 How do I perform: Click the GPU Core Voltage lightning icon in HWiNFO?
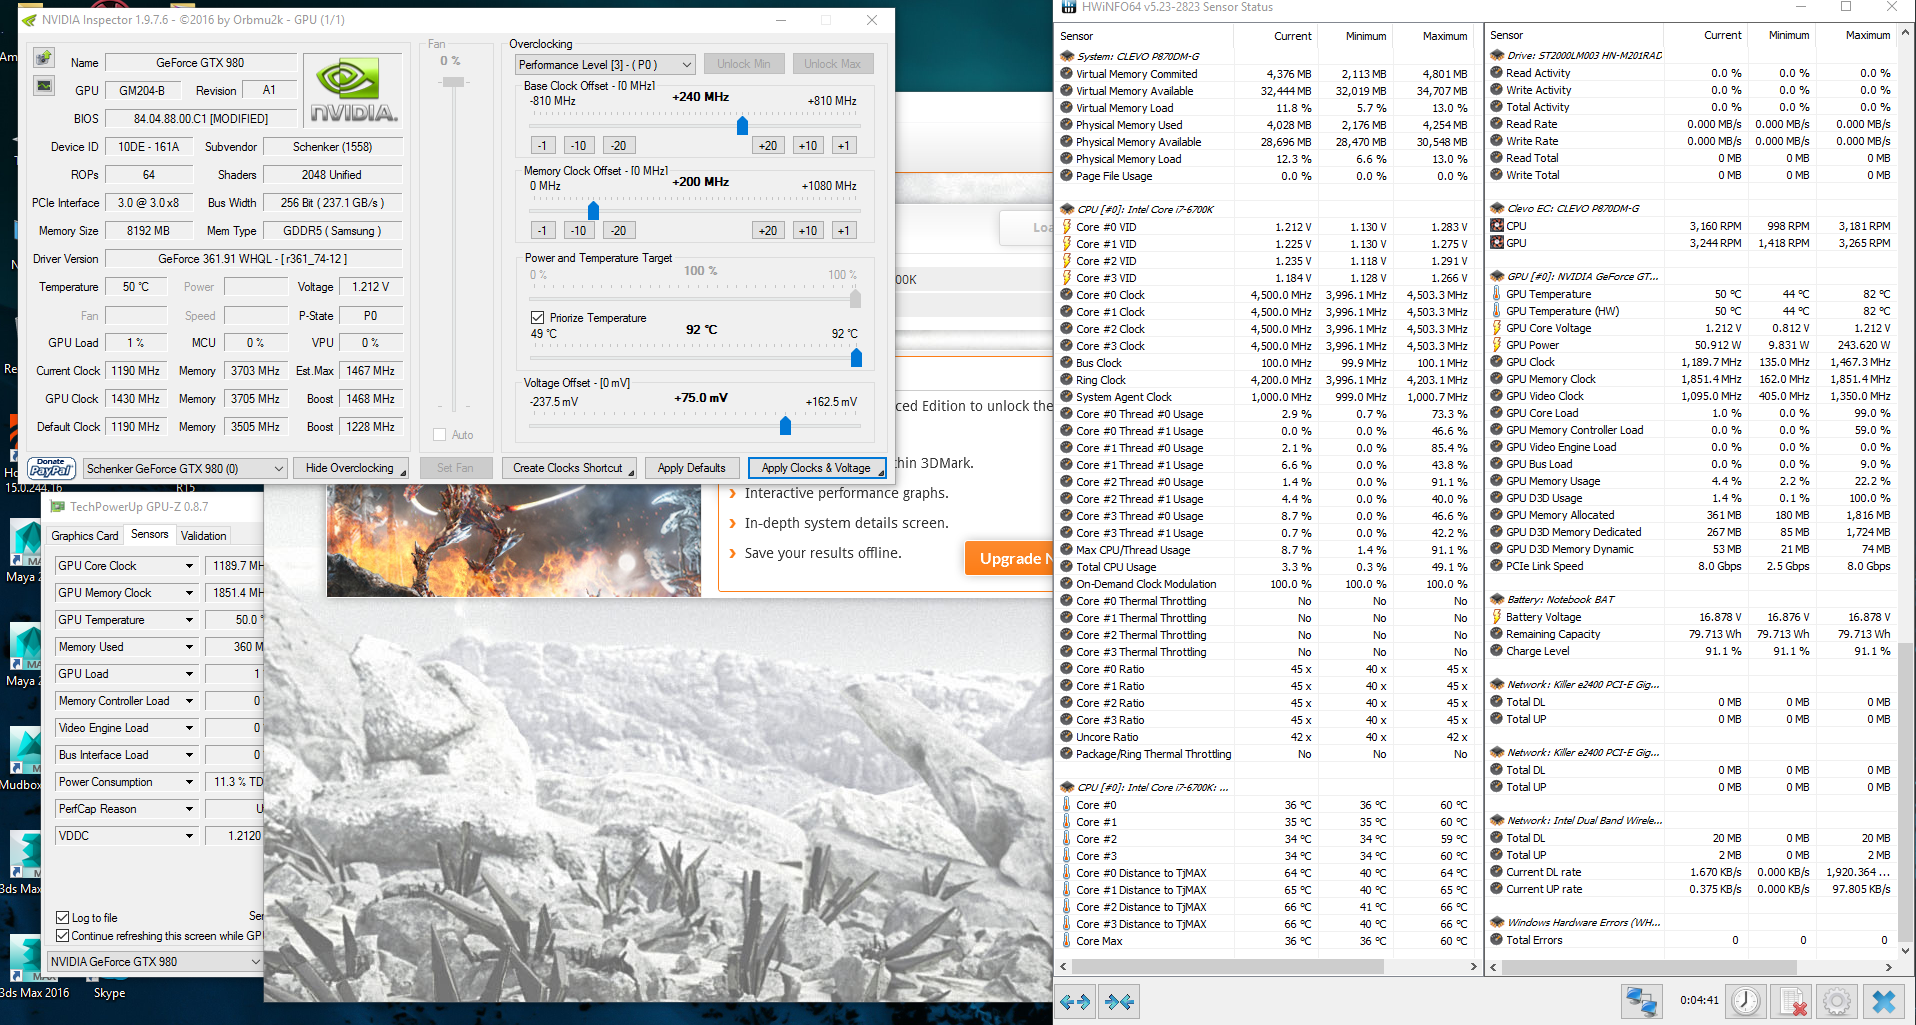coord(1497,328)
